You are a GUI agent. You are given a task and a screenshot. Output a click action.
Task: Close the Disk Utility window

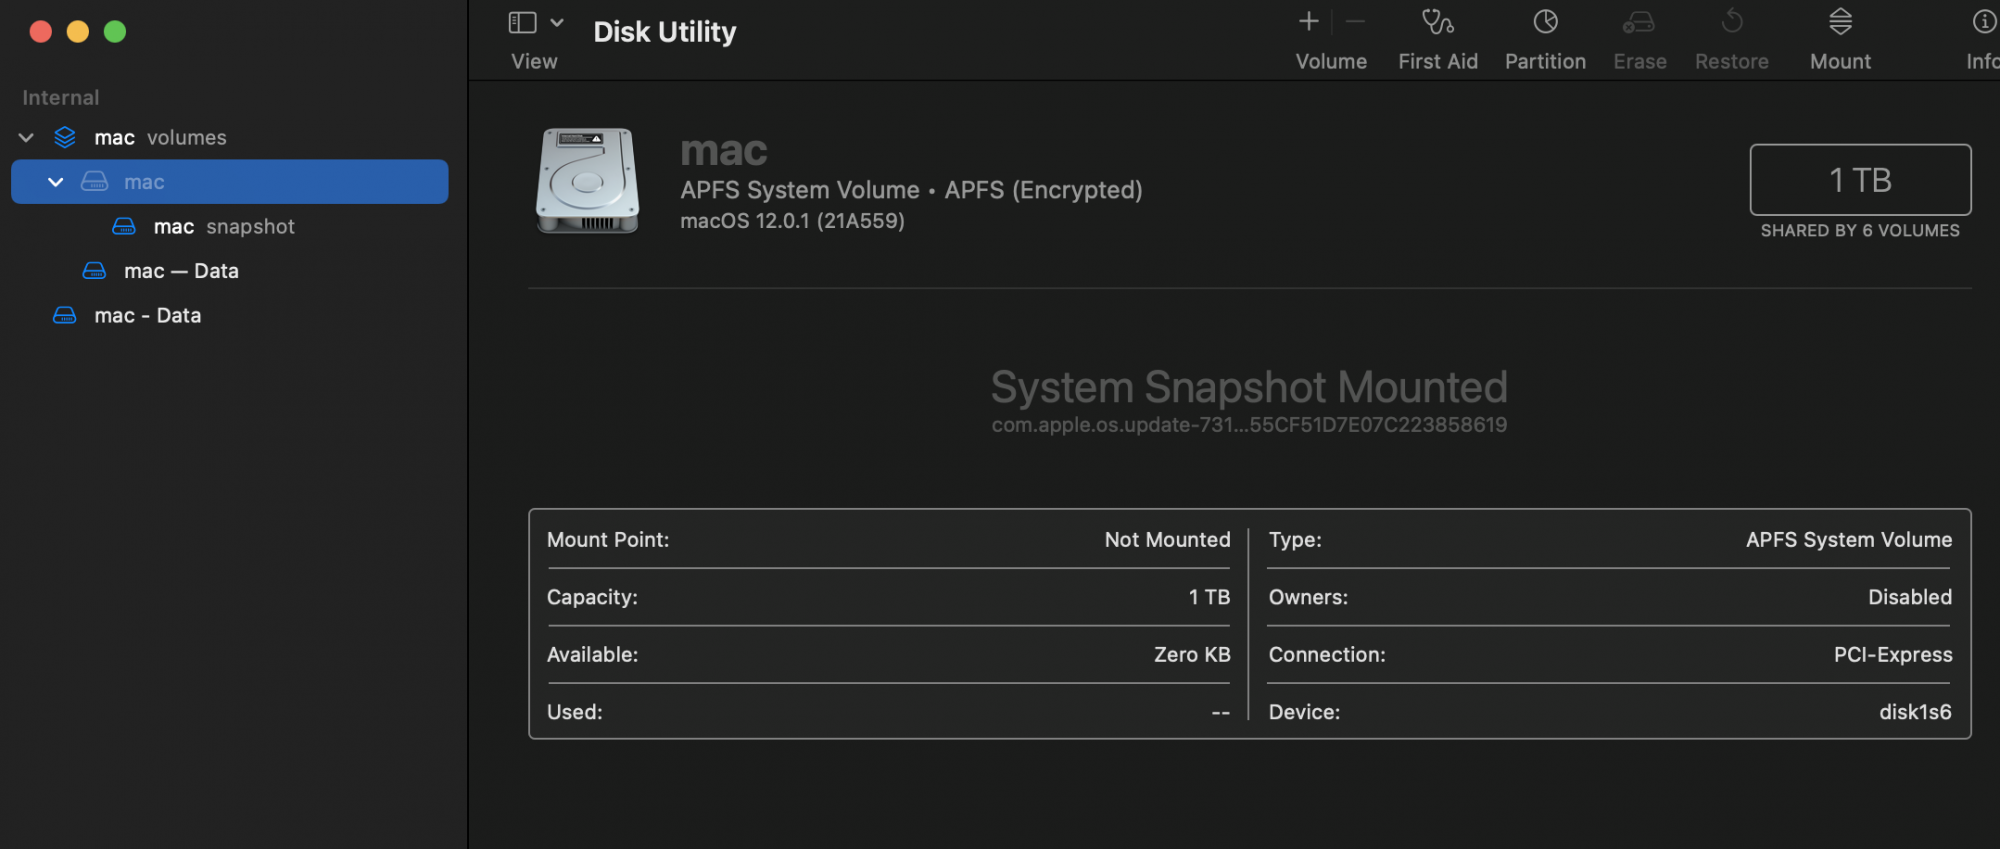(x=41, y=32)
